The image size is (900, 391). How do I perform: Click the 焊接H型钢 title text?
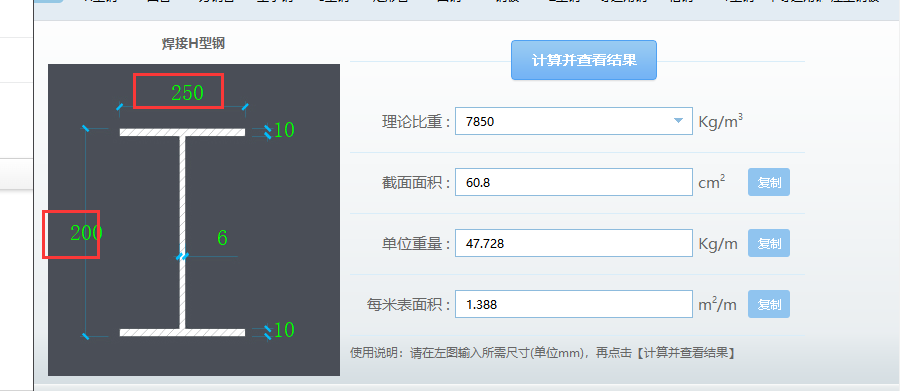[x=193, y=44]
